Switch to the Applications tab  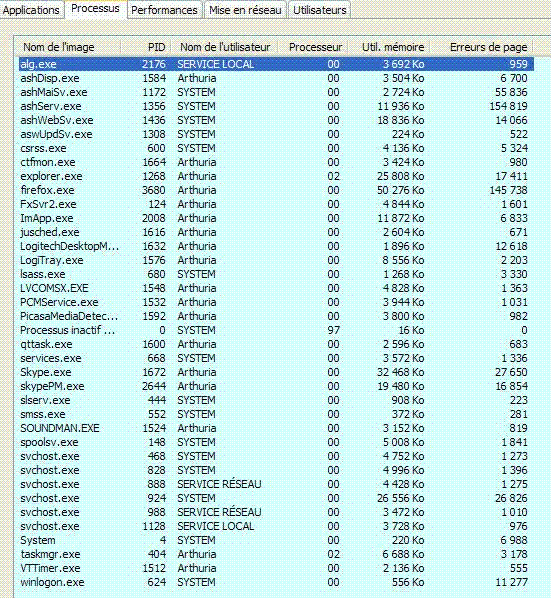[31, 10]
